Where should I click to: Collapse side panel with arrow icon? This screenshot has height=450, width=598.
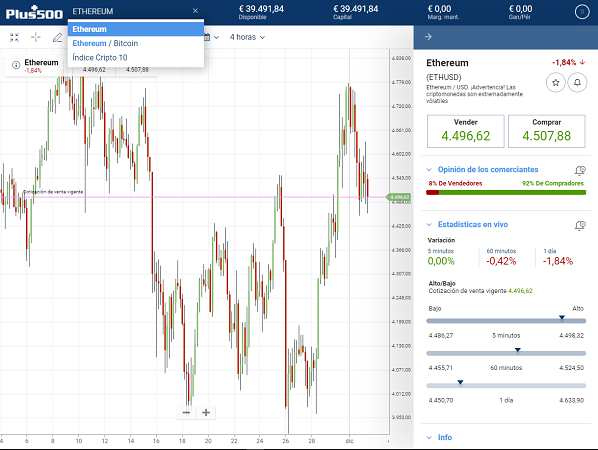point(428,37)
